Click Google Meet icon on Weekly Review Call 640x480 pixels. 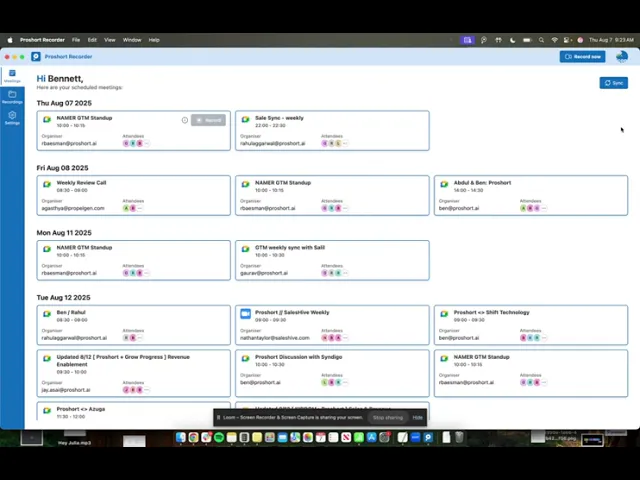pos(47,184)
